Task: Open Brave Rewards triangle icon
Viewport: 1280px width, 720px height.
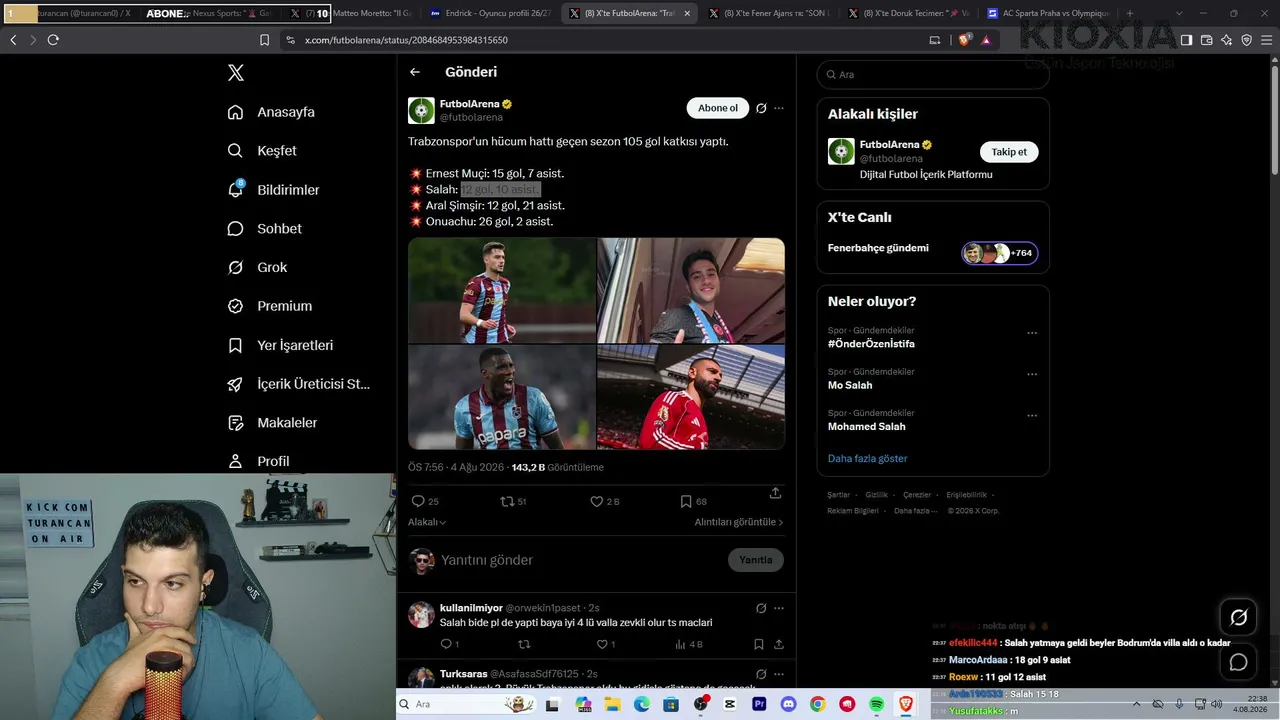Action: [x=986, y=40]
